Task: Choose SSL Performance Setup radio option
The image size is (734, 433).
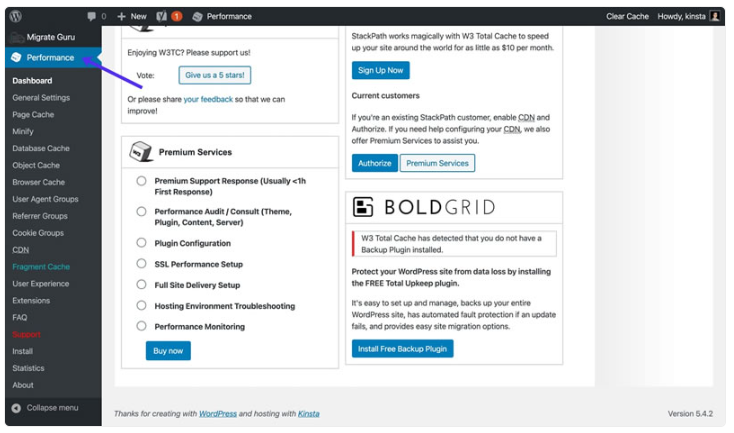Action: coord(141,264)
